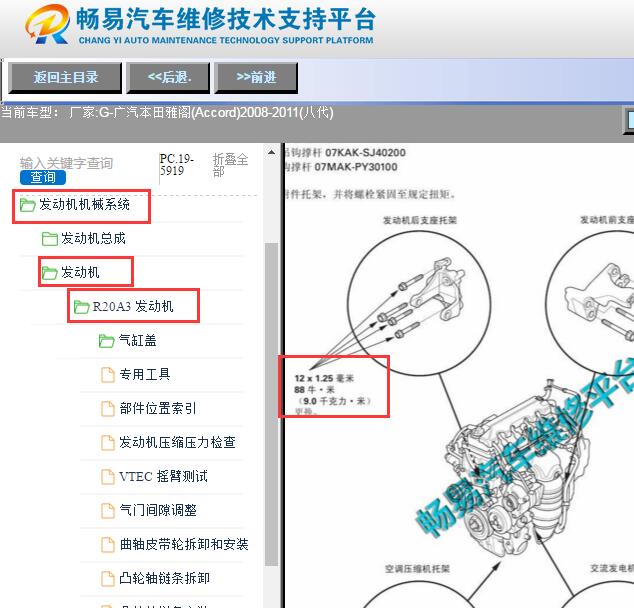Click the document icon beside 曲轴皮带轮拆卸和安装
Image resolution: width=634 pixels, height=608 pixels.
click(x=108, y=545)
